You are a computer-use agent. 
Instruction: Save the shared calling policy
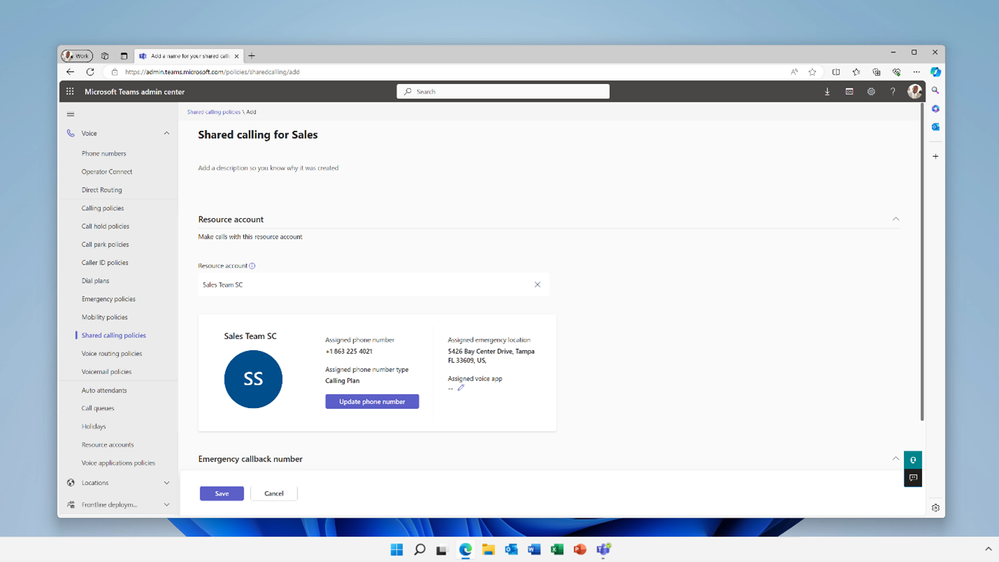pyautogui.click(x=222, y=493)
